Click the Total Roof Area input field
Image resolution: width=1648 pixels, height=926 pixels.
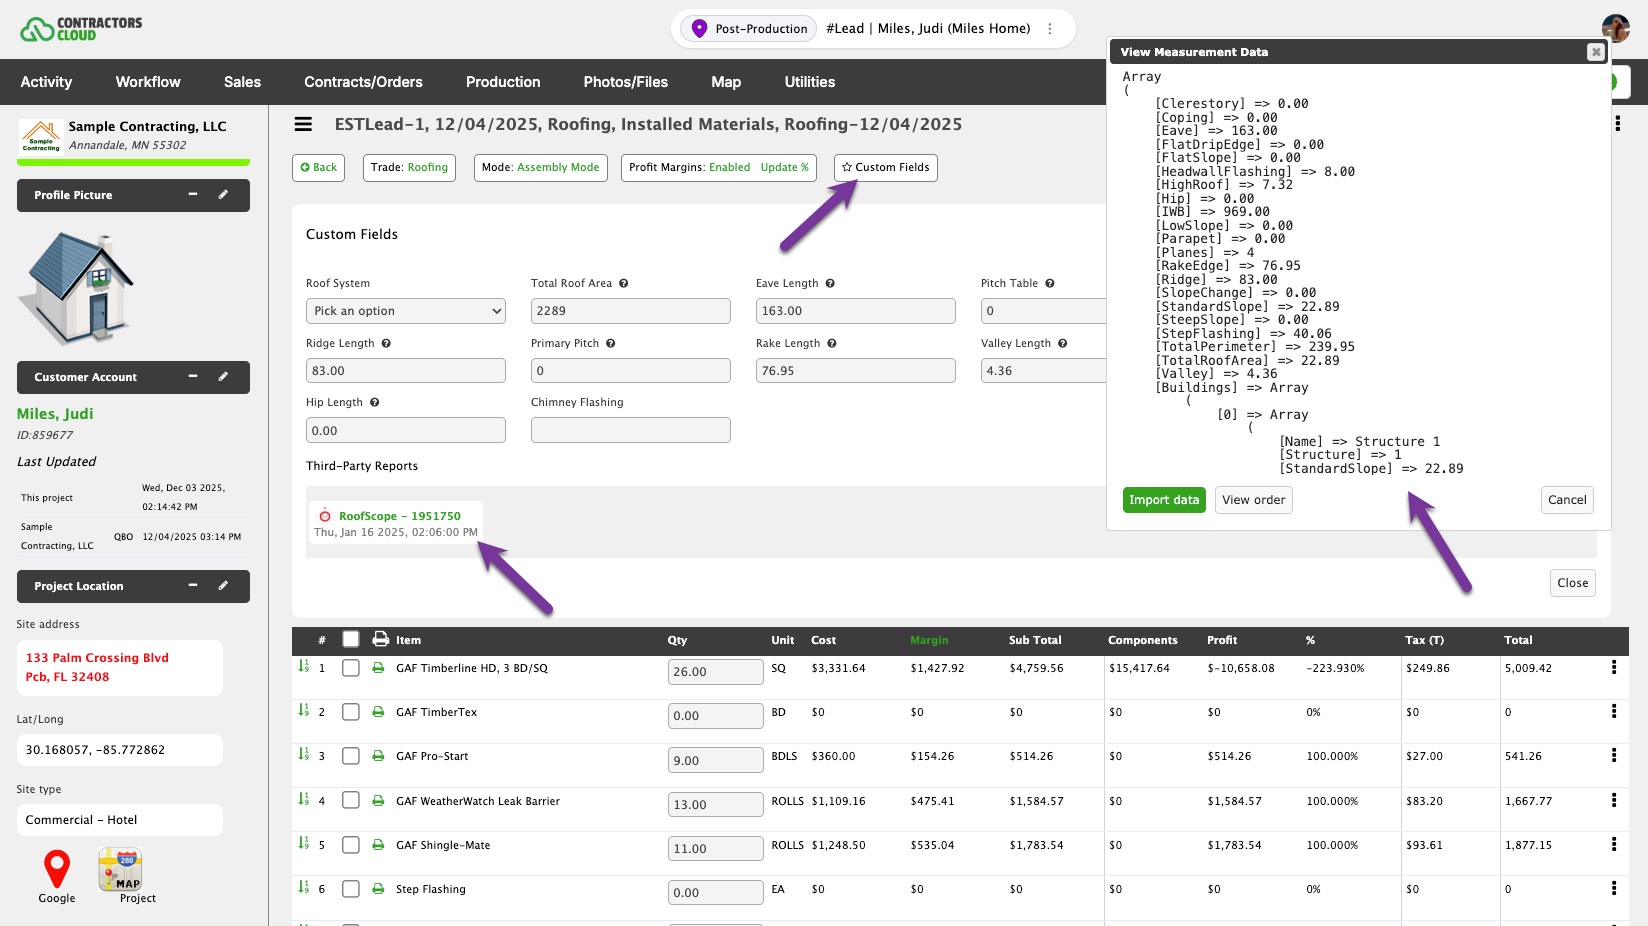[631, 311]
